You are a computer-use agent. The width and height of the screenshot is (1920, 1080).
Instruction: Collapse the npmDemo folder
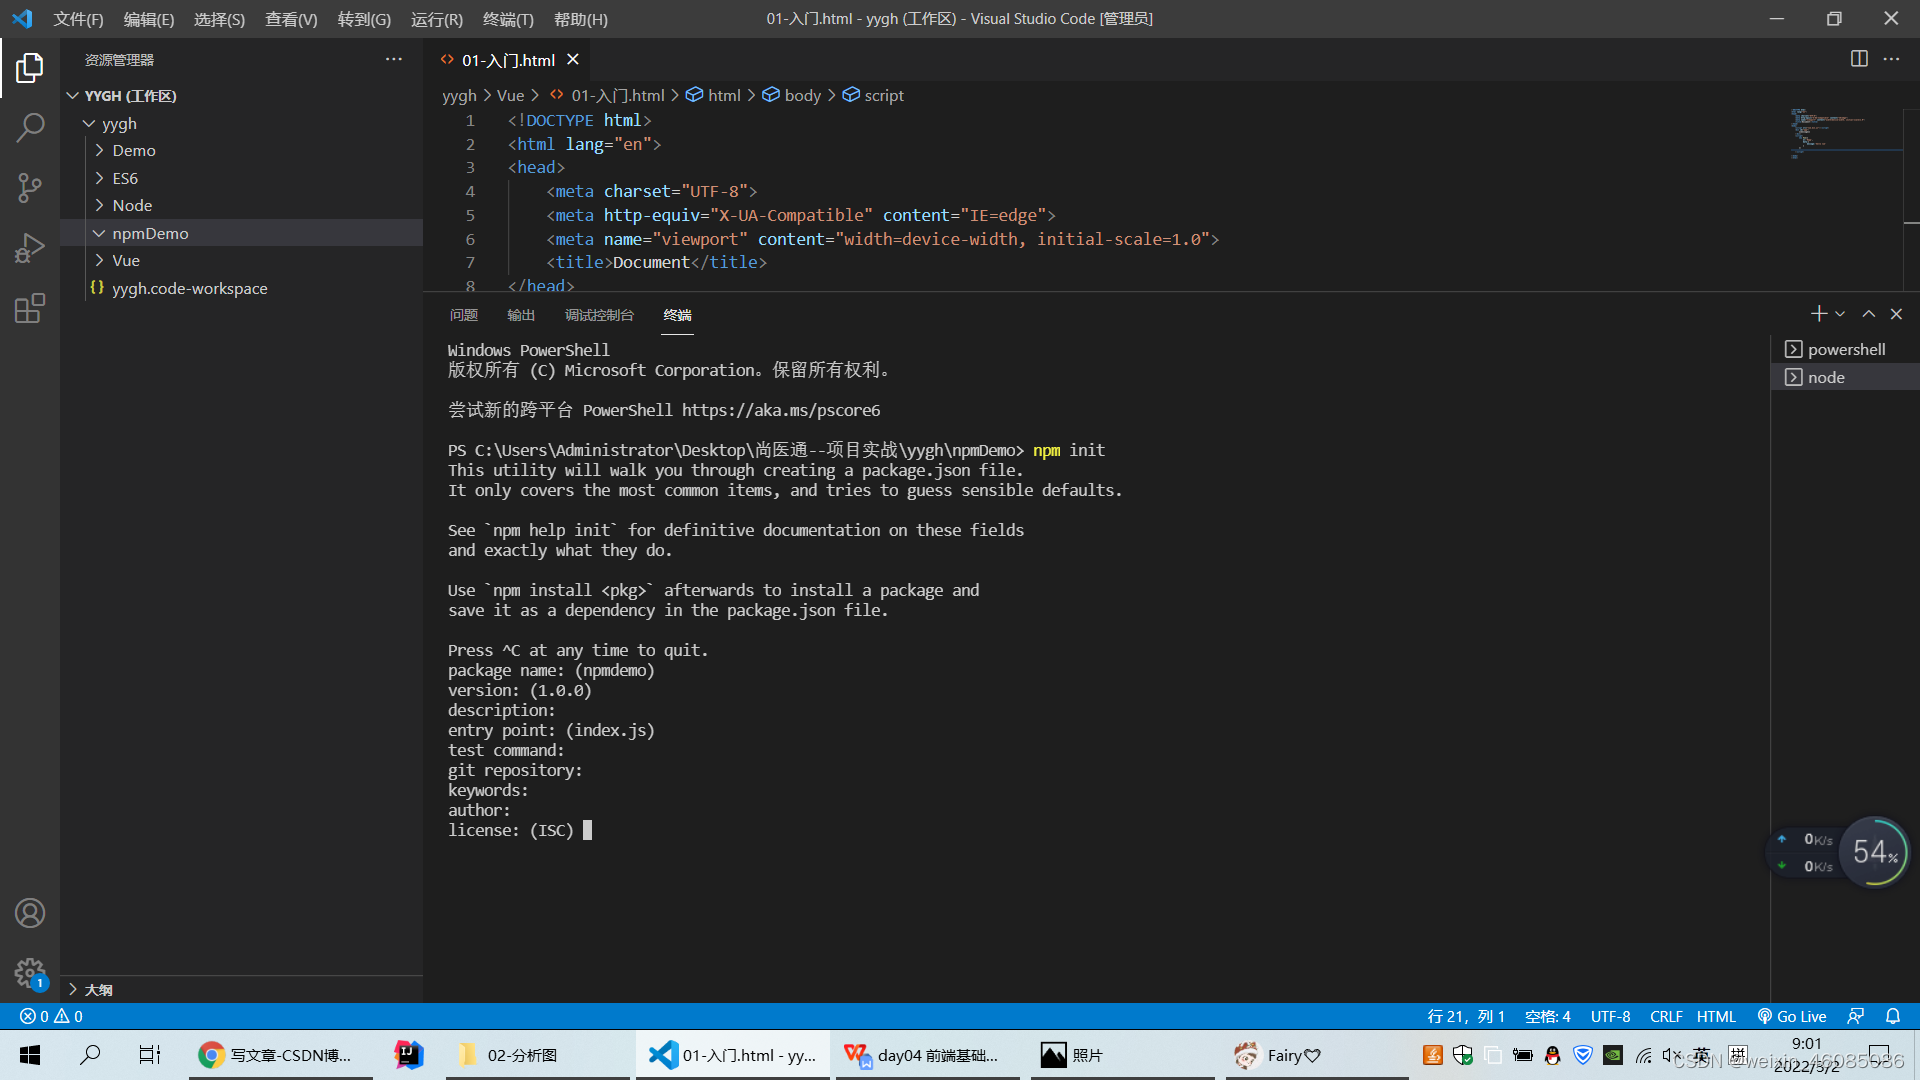[150, 233]
